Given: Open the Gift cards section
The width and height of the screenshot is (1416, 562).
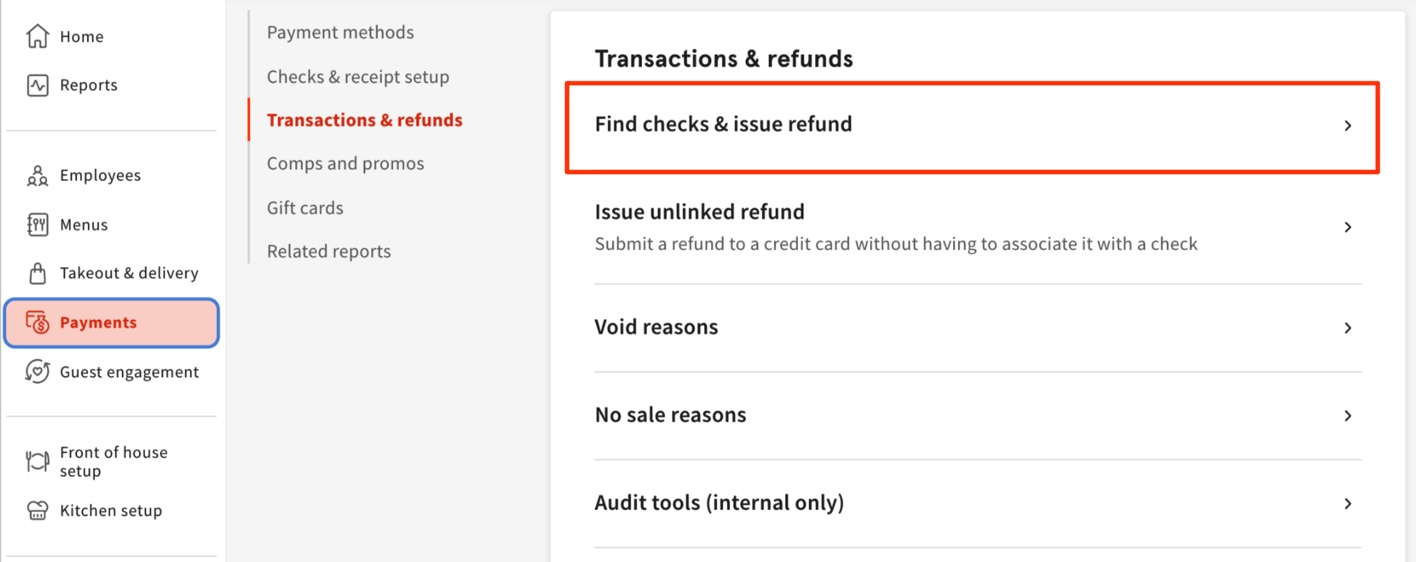Looking at the screenshot, I should [x=305, y=208].
